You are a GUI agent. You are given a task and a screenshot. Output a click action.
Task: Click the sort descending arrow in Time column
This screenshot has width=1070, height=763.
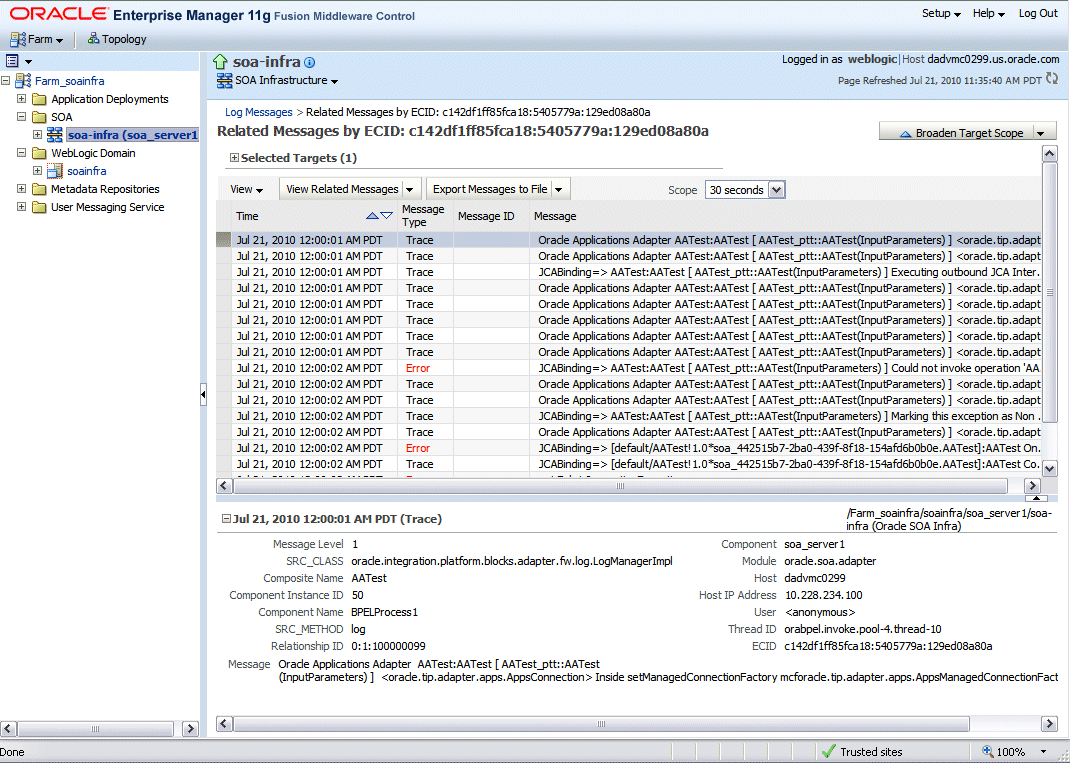point(387,216)
